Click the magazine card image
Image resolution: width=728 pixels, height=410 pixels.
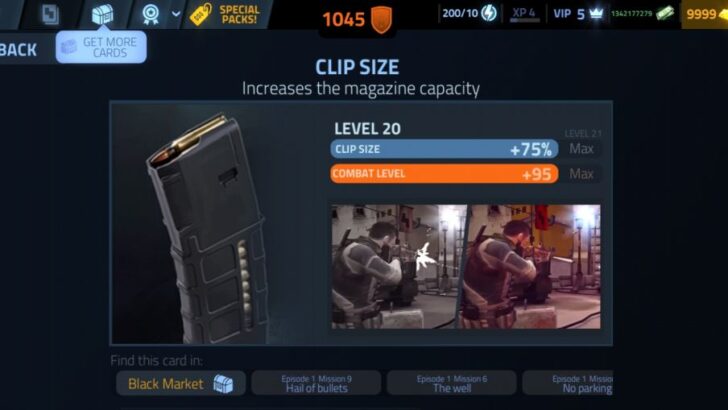tap(207, 228)
